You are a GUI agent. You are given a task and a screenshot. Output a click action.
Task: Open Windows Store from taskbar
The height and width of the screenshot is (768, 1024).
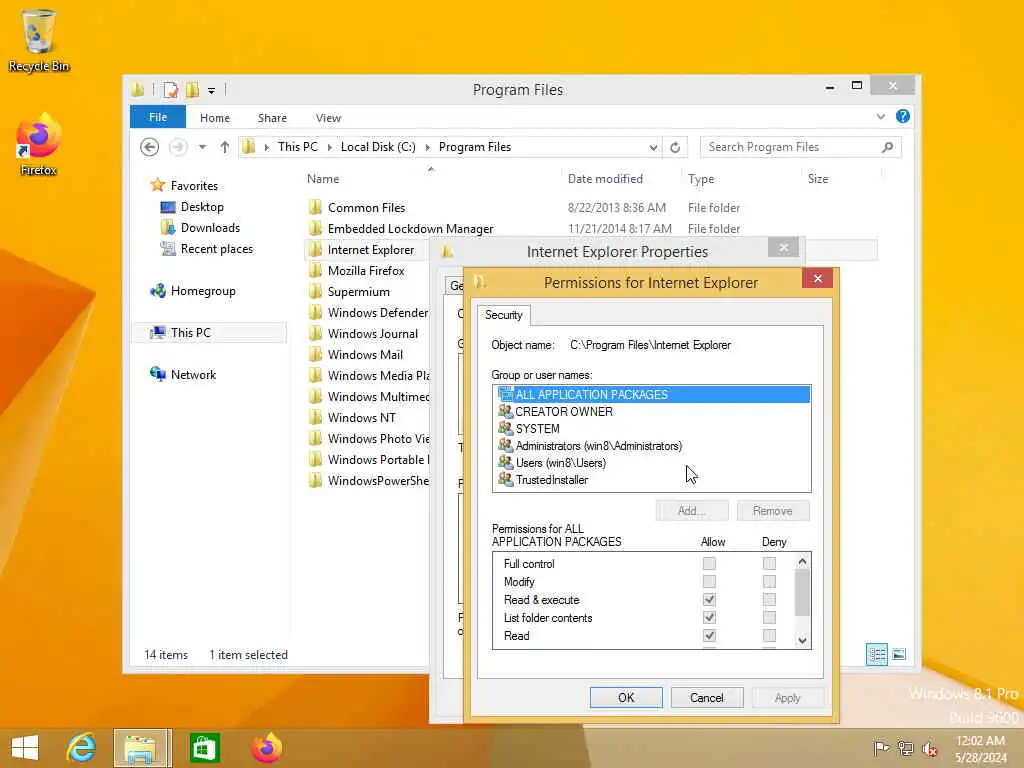tap(204, 748)
